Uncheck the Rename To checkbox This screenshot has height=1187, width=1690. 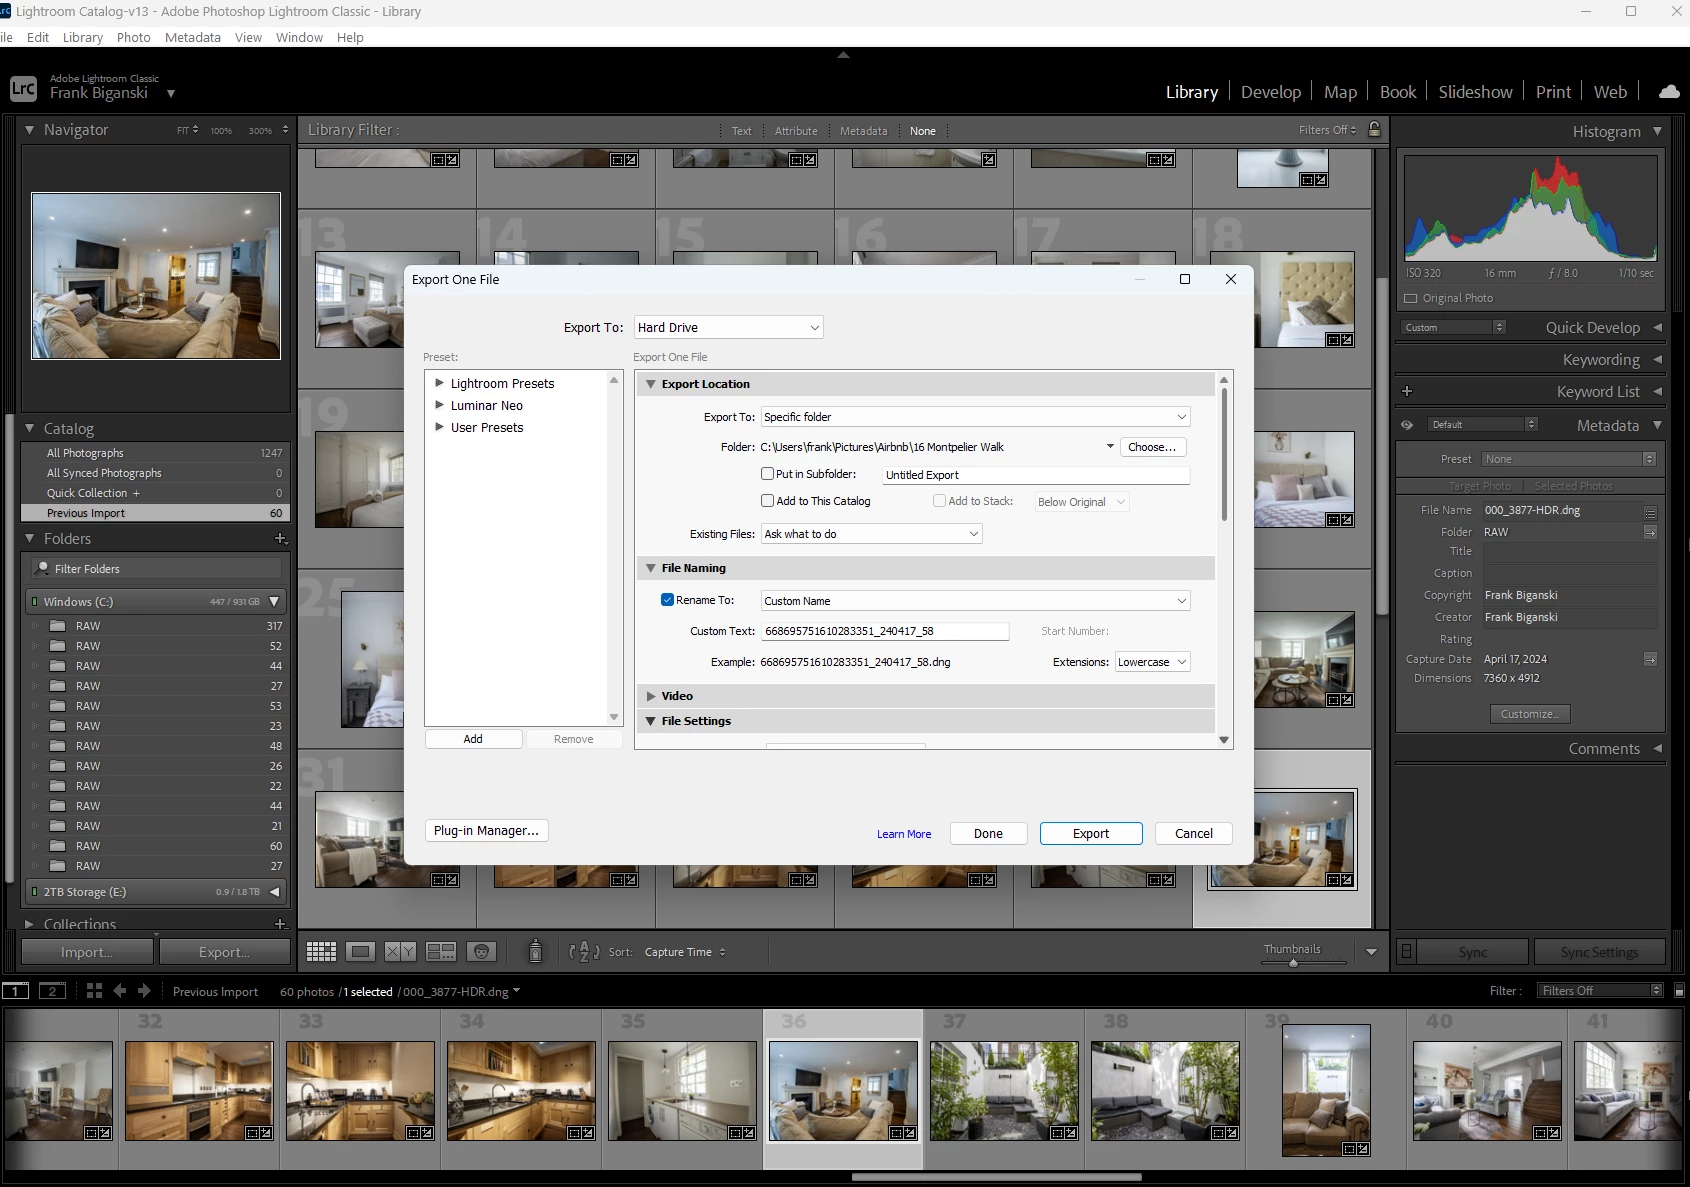click(667, 600)
